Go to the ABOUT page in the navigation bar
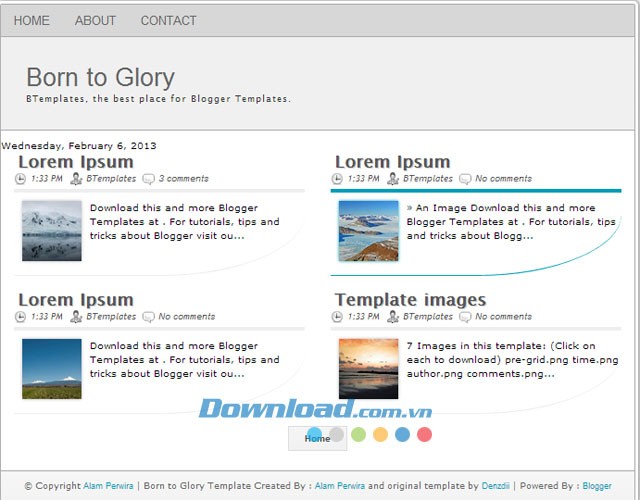Viewport: 640px width, 500px height. coord(95,20)
